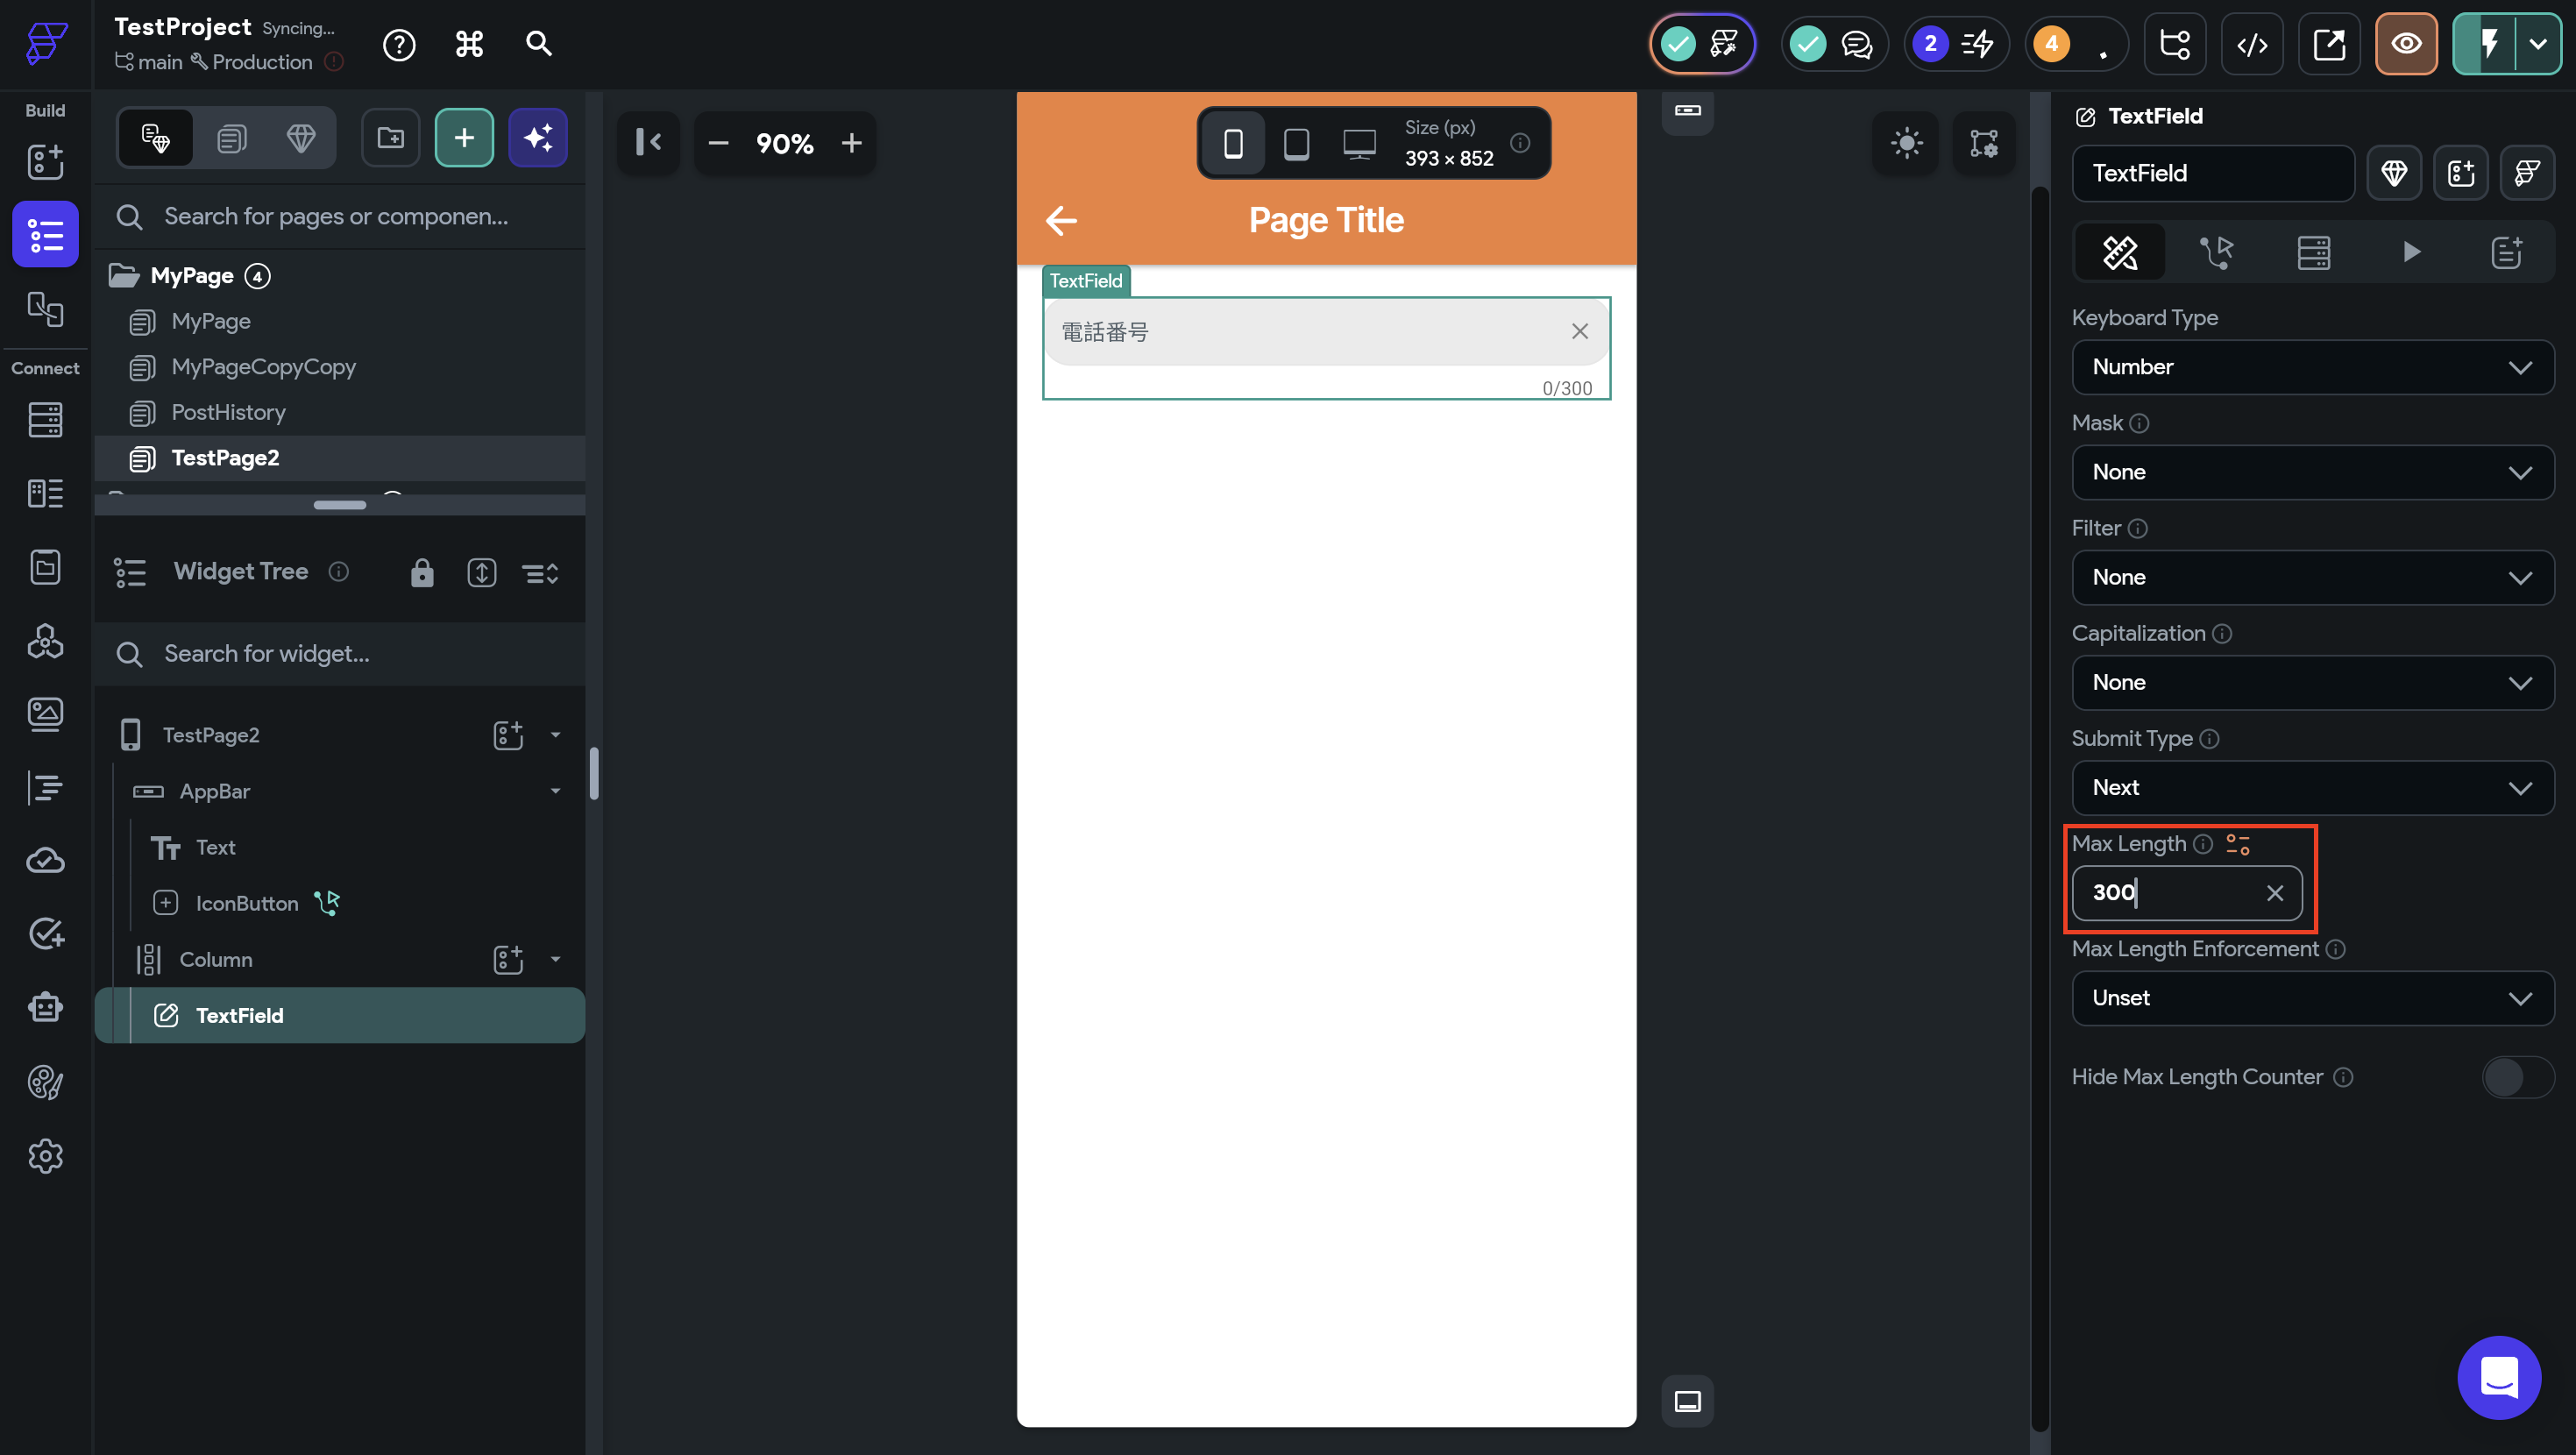Open the developer code view icon

(x=2252, y=44)
